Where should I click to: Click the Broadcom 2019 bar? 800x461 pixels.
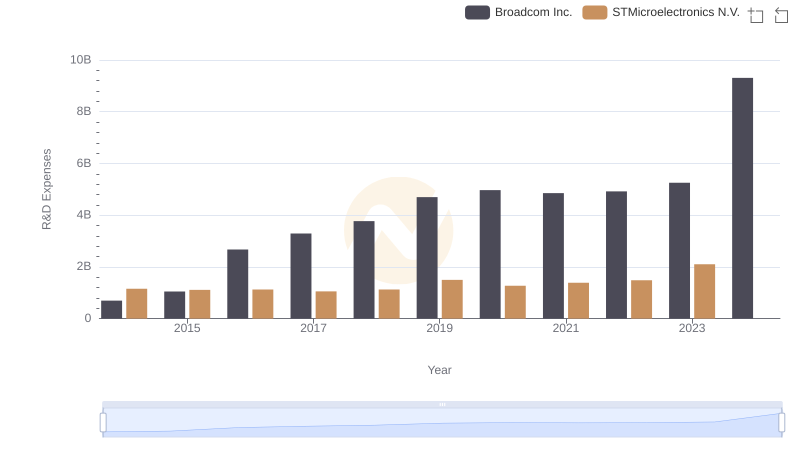point(427,258)
